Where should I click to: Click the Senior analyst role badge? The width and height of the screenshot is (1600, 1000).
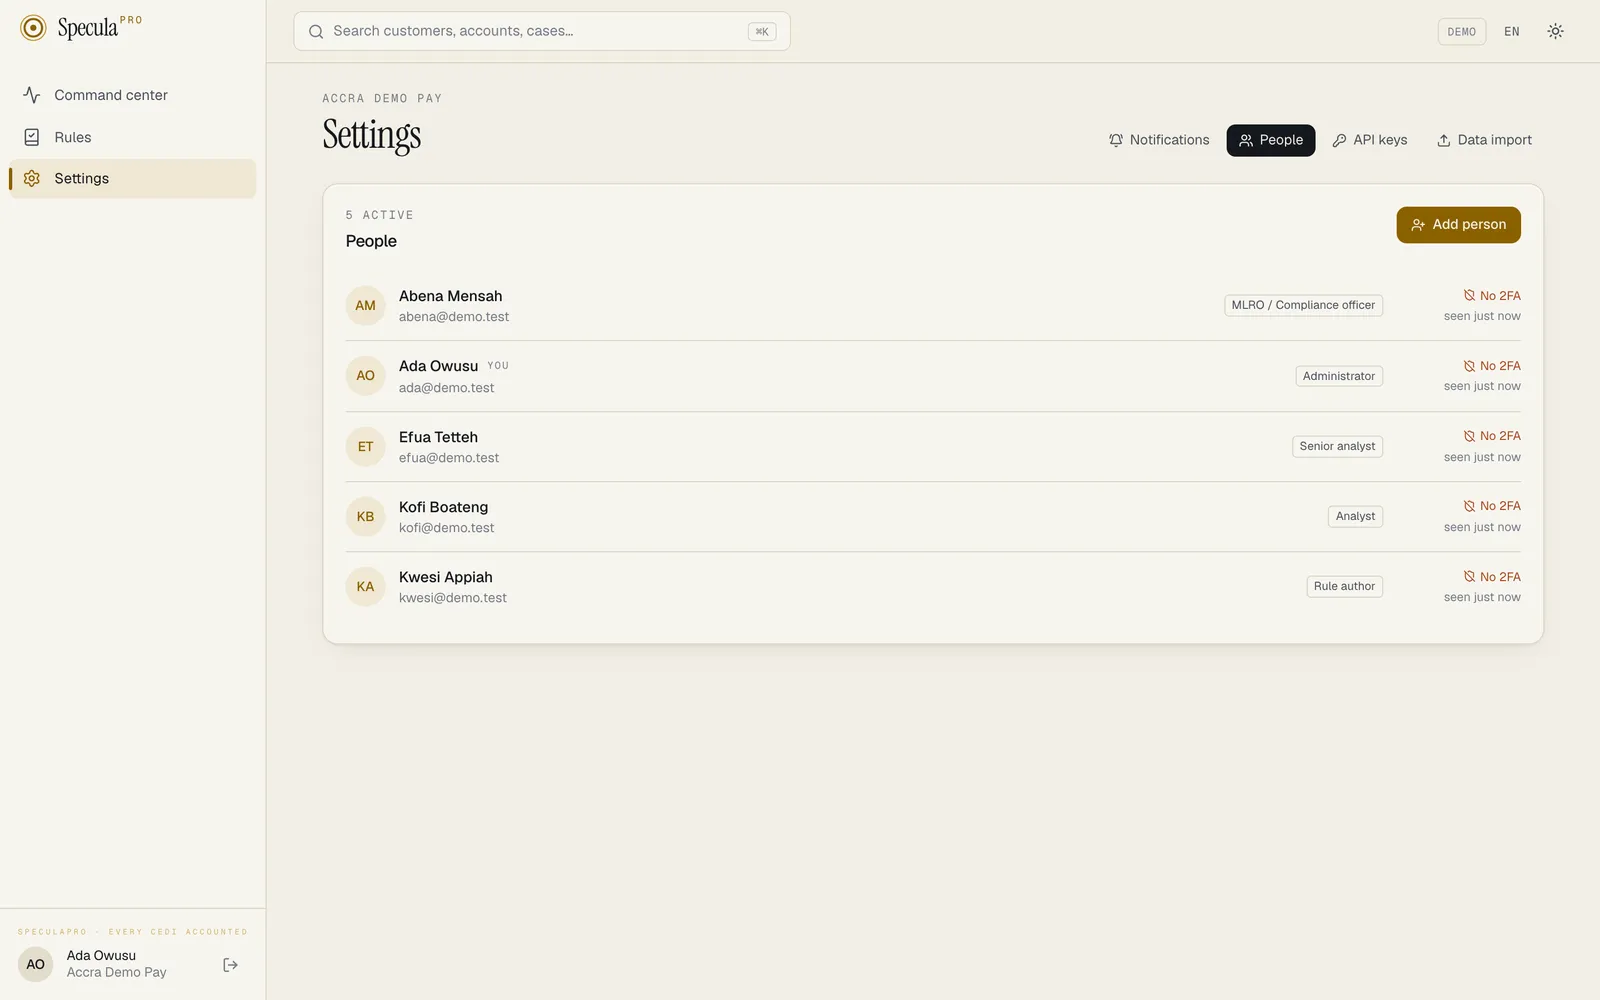pos(1337,446)
